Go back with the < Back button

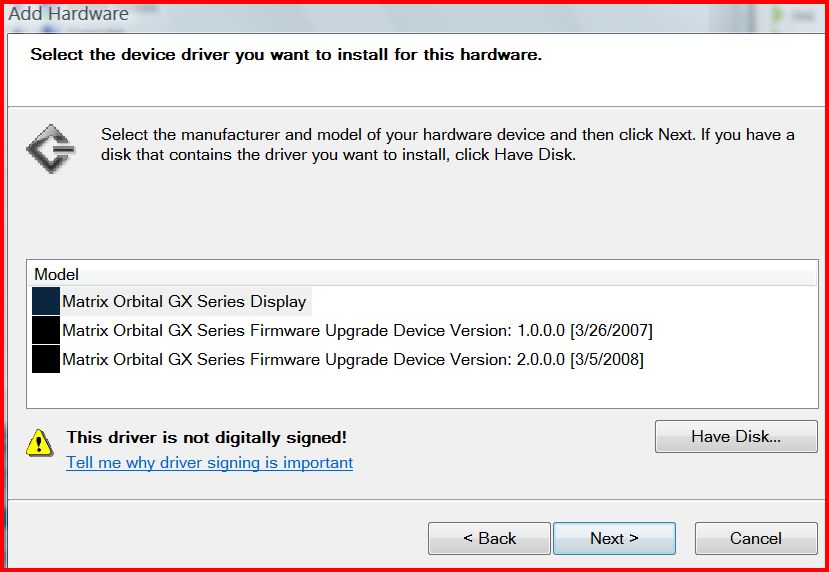(x=489, y=538)
